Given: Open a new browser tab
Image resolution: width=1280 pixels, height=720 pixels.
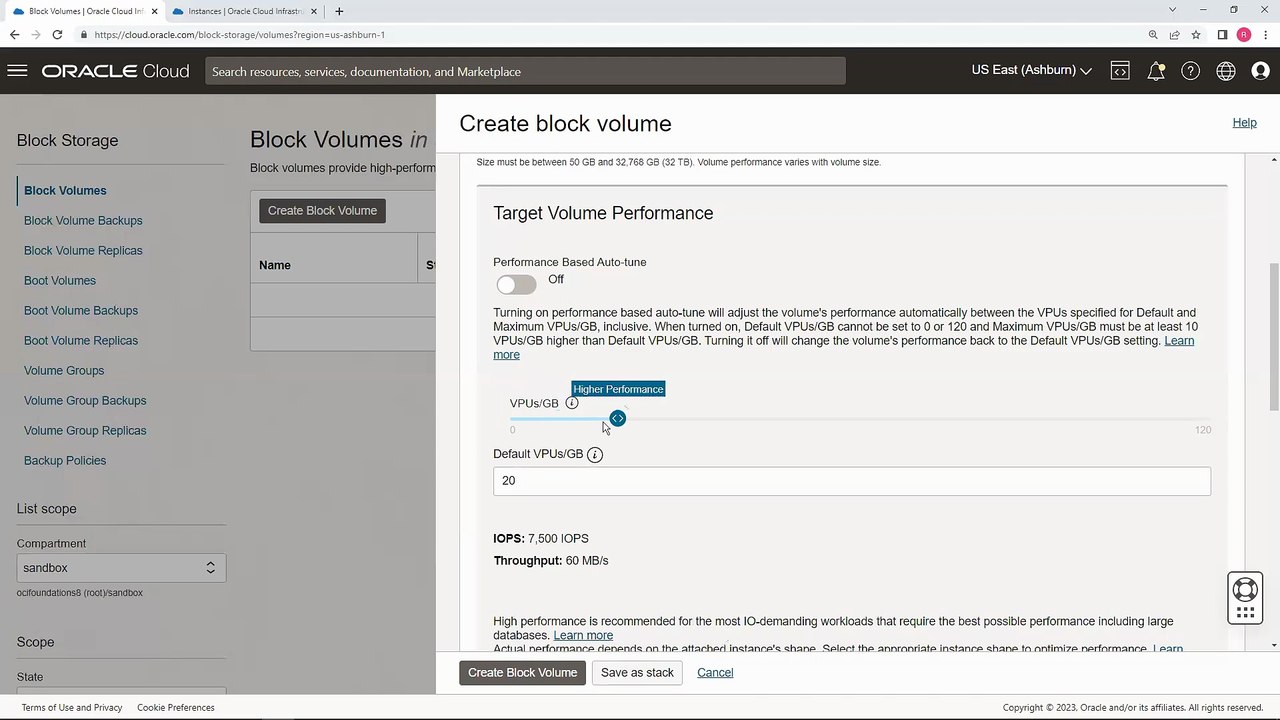Looking at the screenshot, I should [x=339, y=11].
